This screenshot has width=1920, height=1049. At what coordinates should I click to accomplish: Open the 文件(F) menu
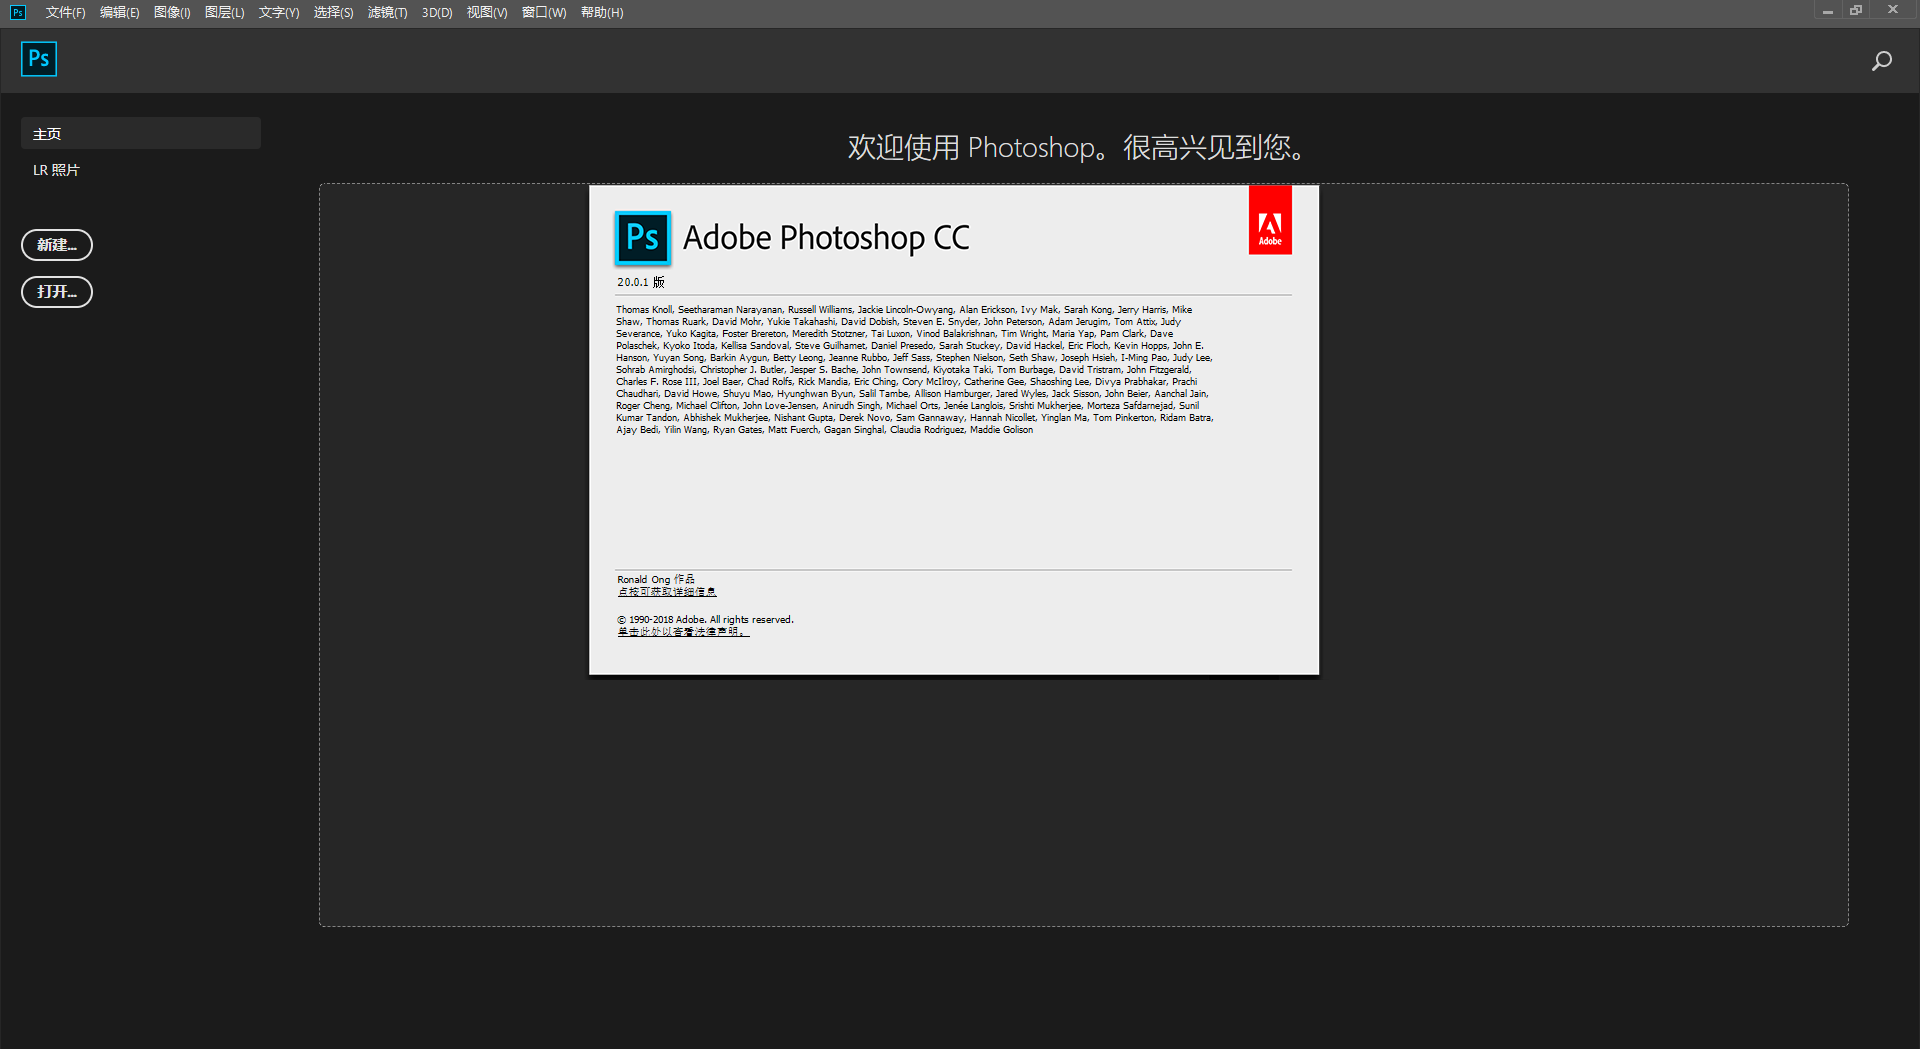click(65, 13)
